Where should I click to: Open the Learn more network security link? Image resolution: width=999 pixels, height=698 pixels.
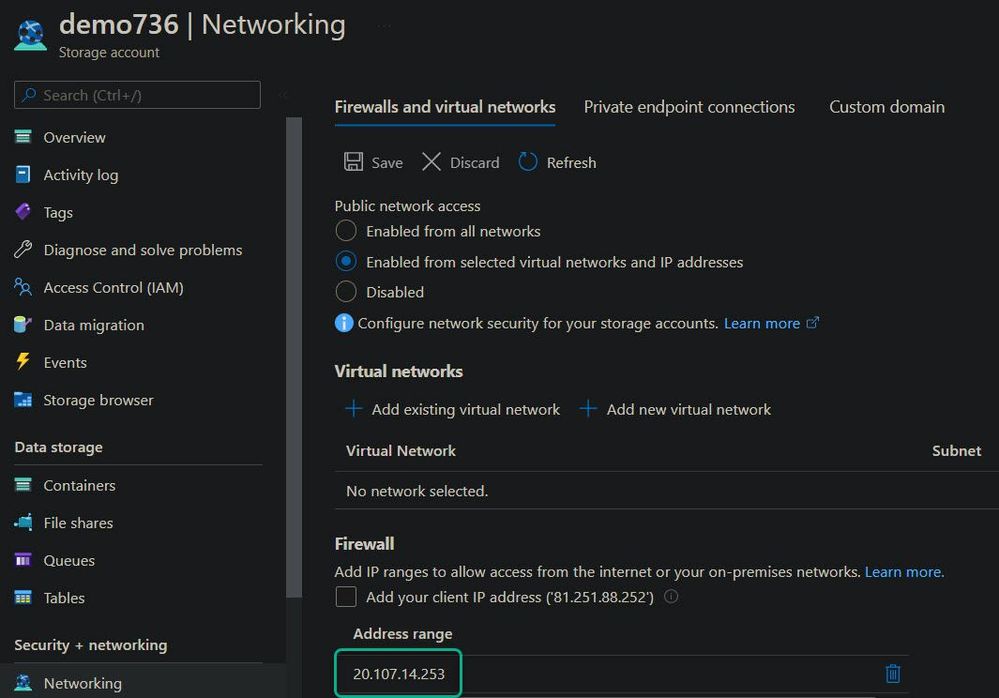tap(762, 323)
